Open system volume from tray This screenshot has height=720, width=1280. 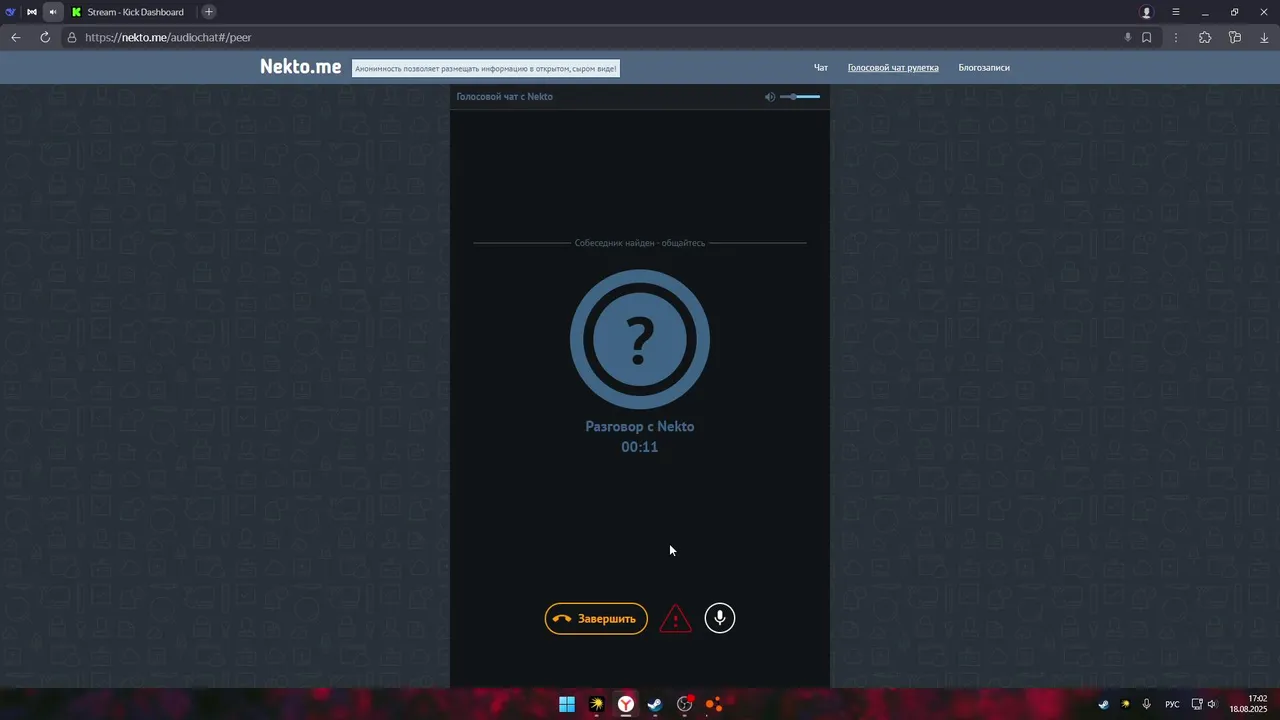[1212, 704]
